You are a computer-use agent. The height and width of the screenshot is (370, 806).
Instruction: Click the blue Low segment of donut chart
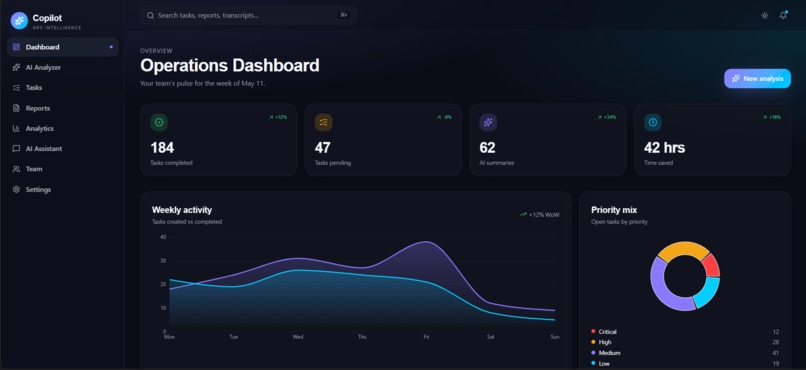coord(707,291)
